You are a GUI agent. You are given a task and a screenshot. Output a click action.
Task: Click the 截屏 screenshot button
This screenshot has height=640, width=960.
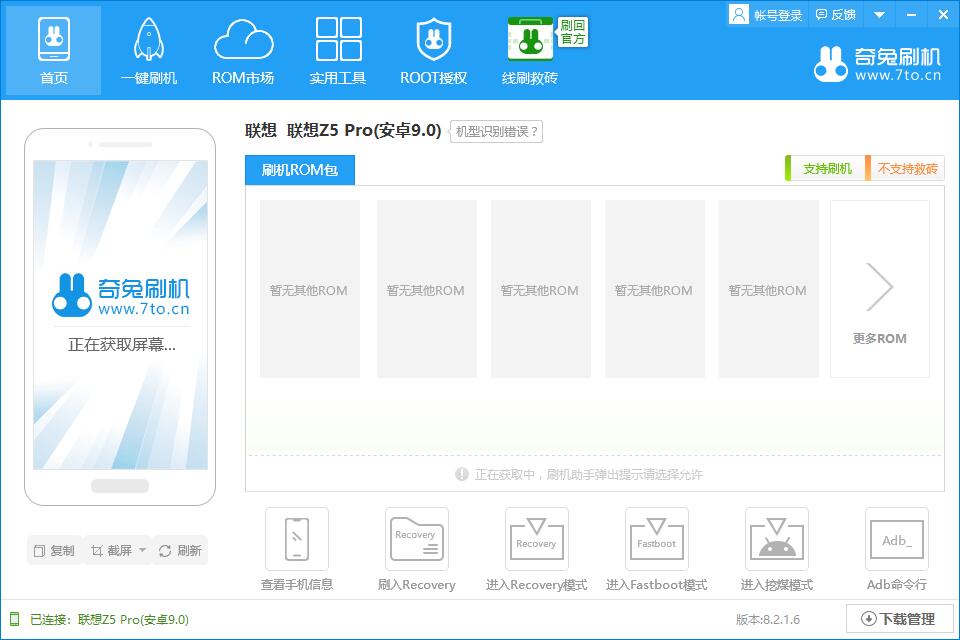click(x=111, y=551)
